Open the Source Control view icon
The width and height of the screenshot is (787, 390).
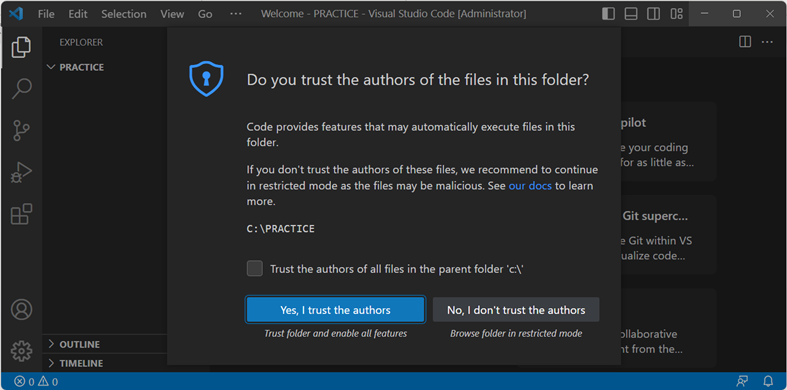(x=21, y=131)
